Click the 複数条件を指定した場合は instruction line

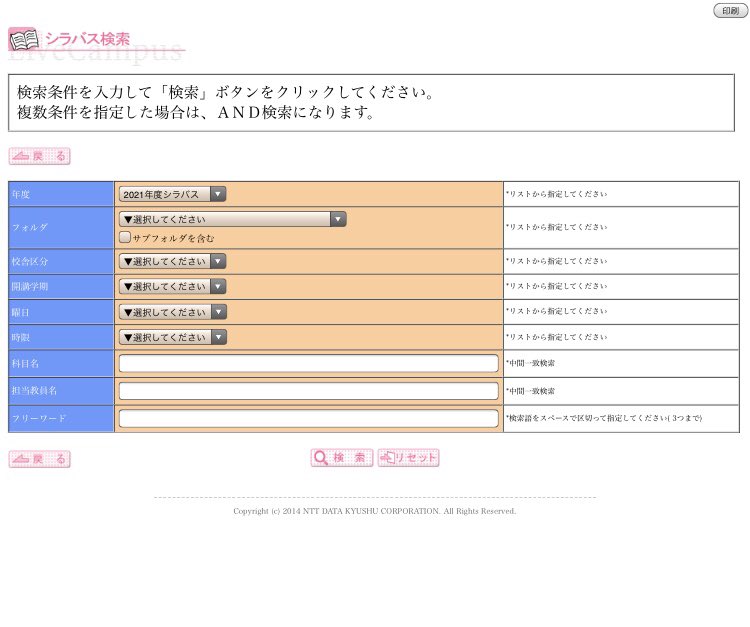(x=196, y=112)
